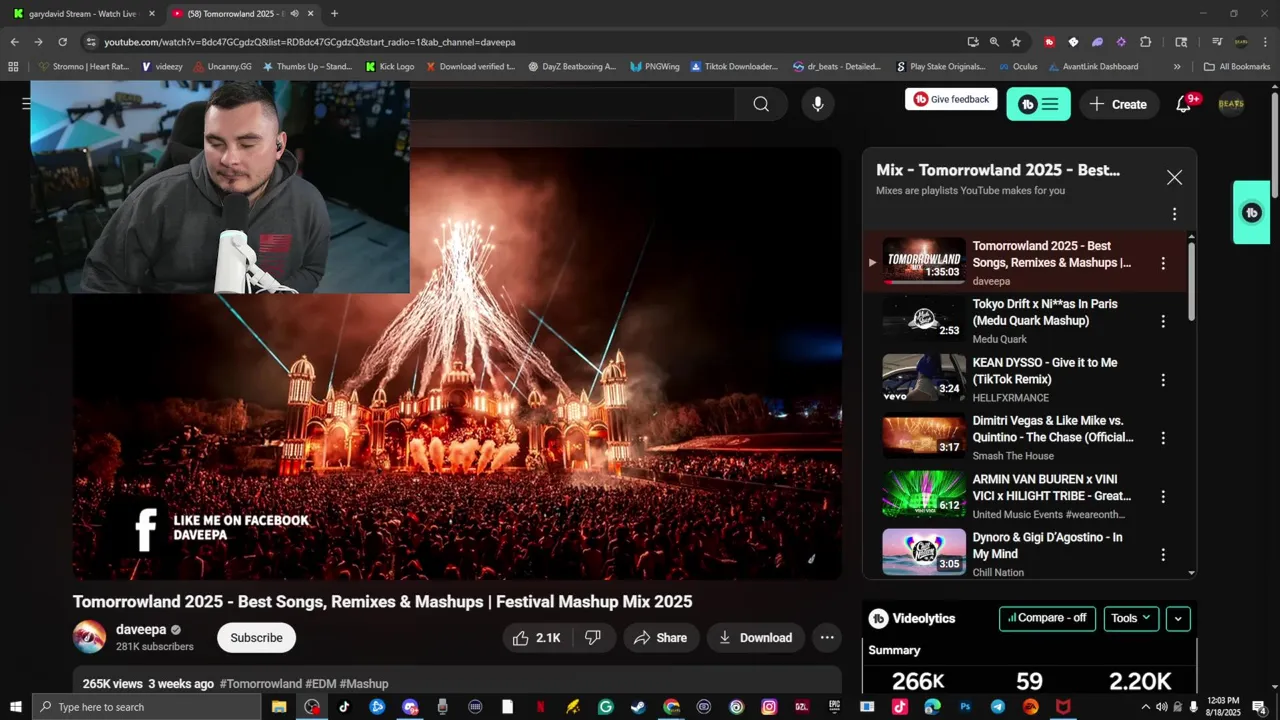Play the Dynoro In My Mind thumbnail

pos(924,553)
